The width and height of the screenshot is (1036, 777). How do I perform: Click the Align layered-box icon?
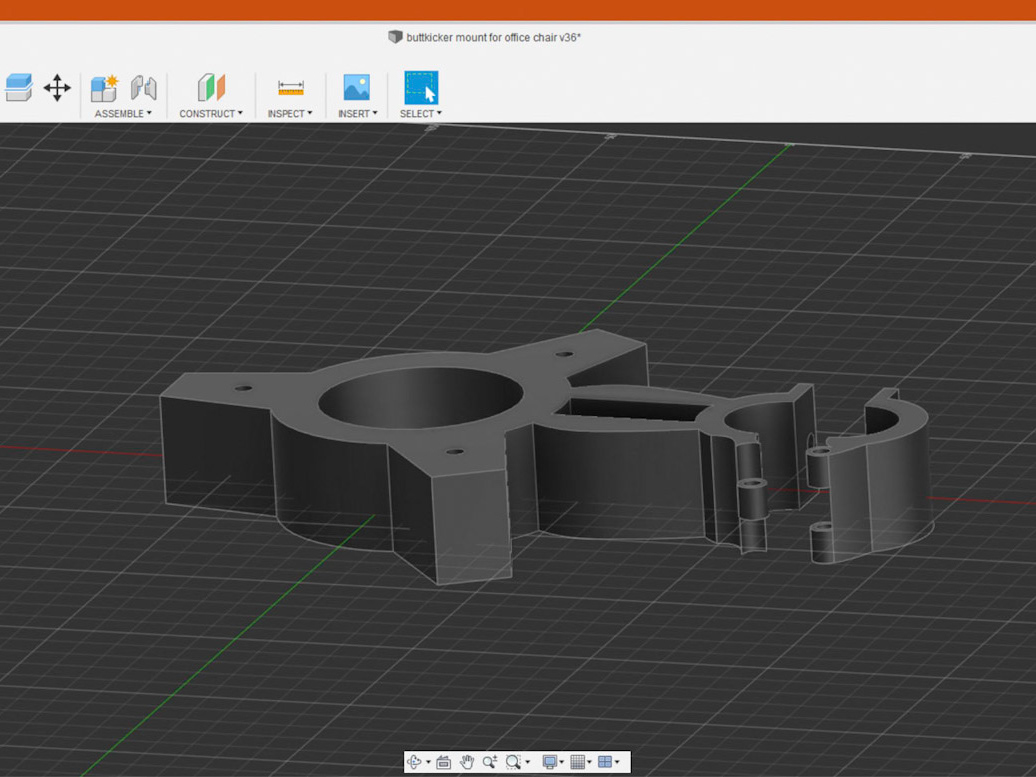pyautogui.click(x=18, y=88)
